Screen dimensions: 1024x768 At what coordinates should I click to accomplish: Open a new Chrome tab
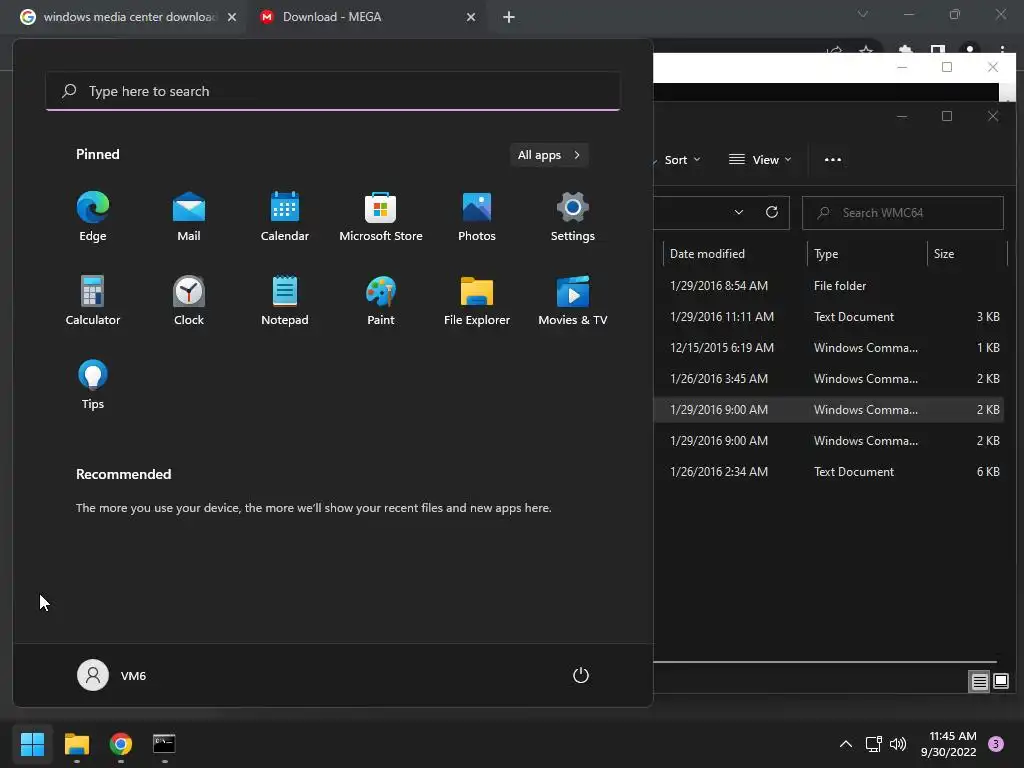(x=509, y=17)
